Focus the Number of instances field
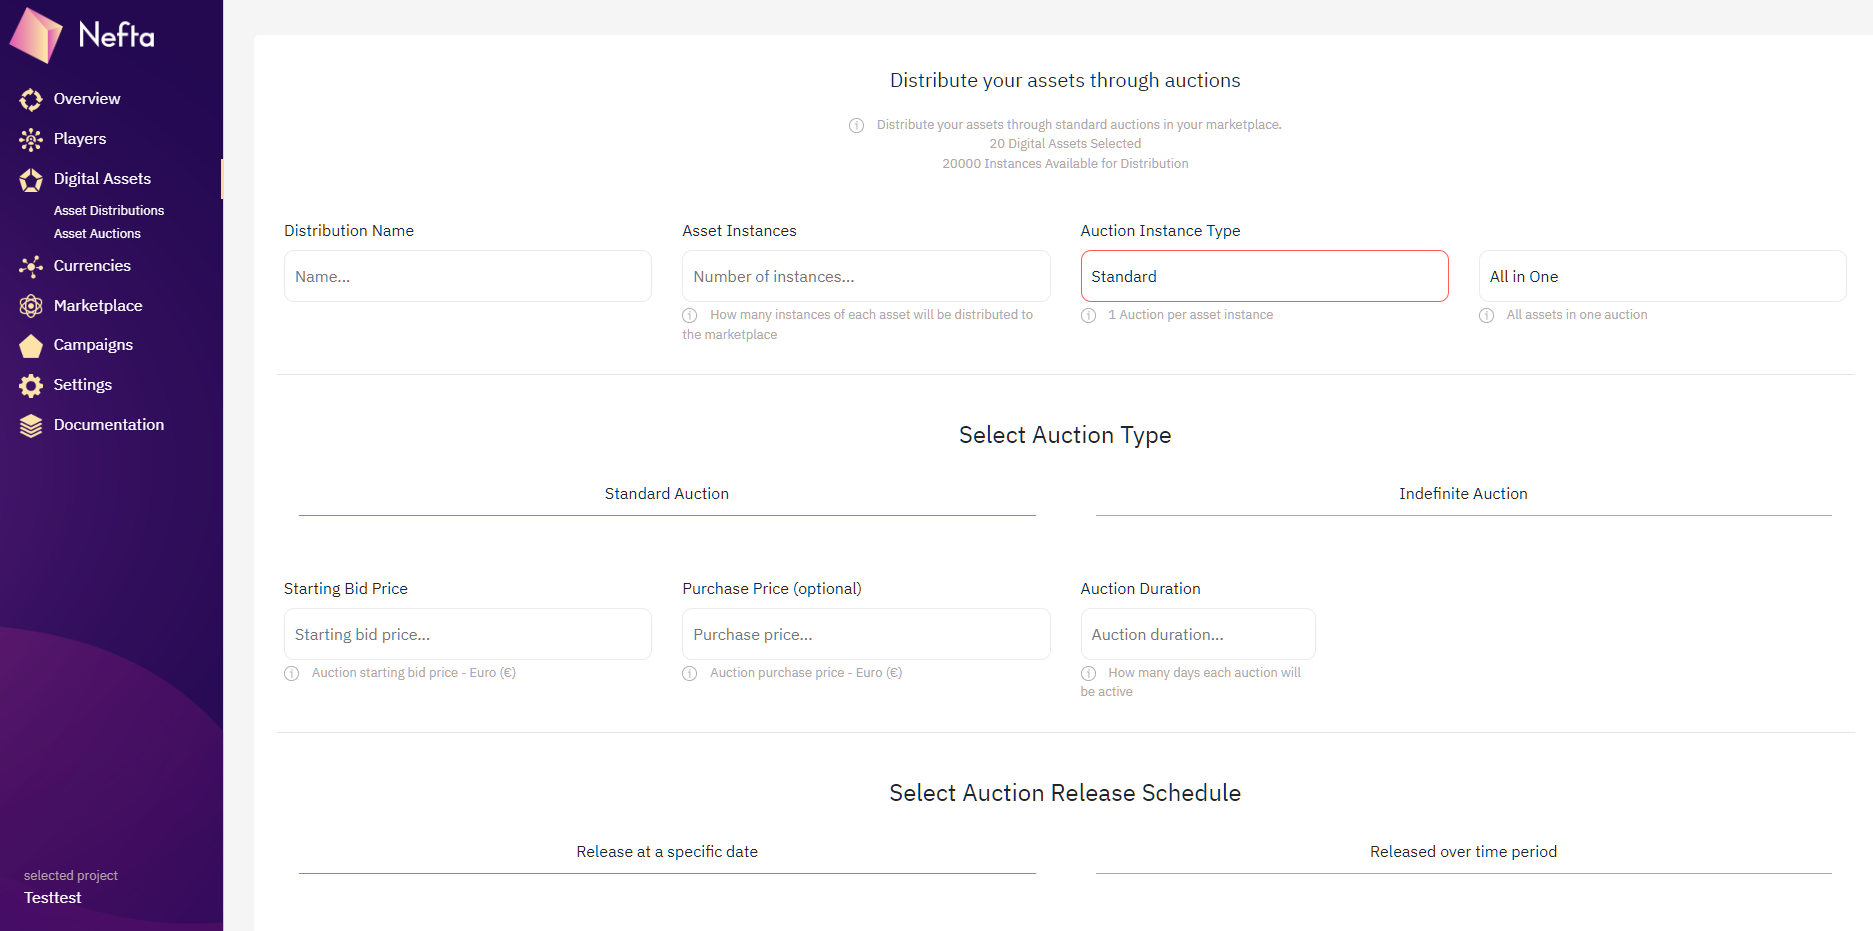The image size is (1873, 931). pyautogui.click(x=866, y=276)
